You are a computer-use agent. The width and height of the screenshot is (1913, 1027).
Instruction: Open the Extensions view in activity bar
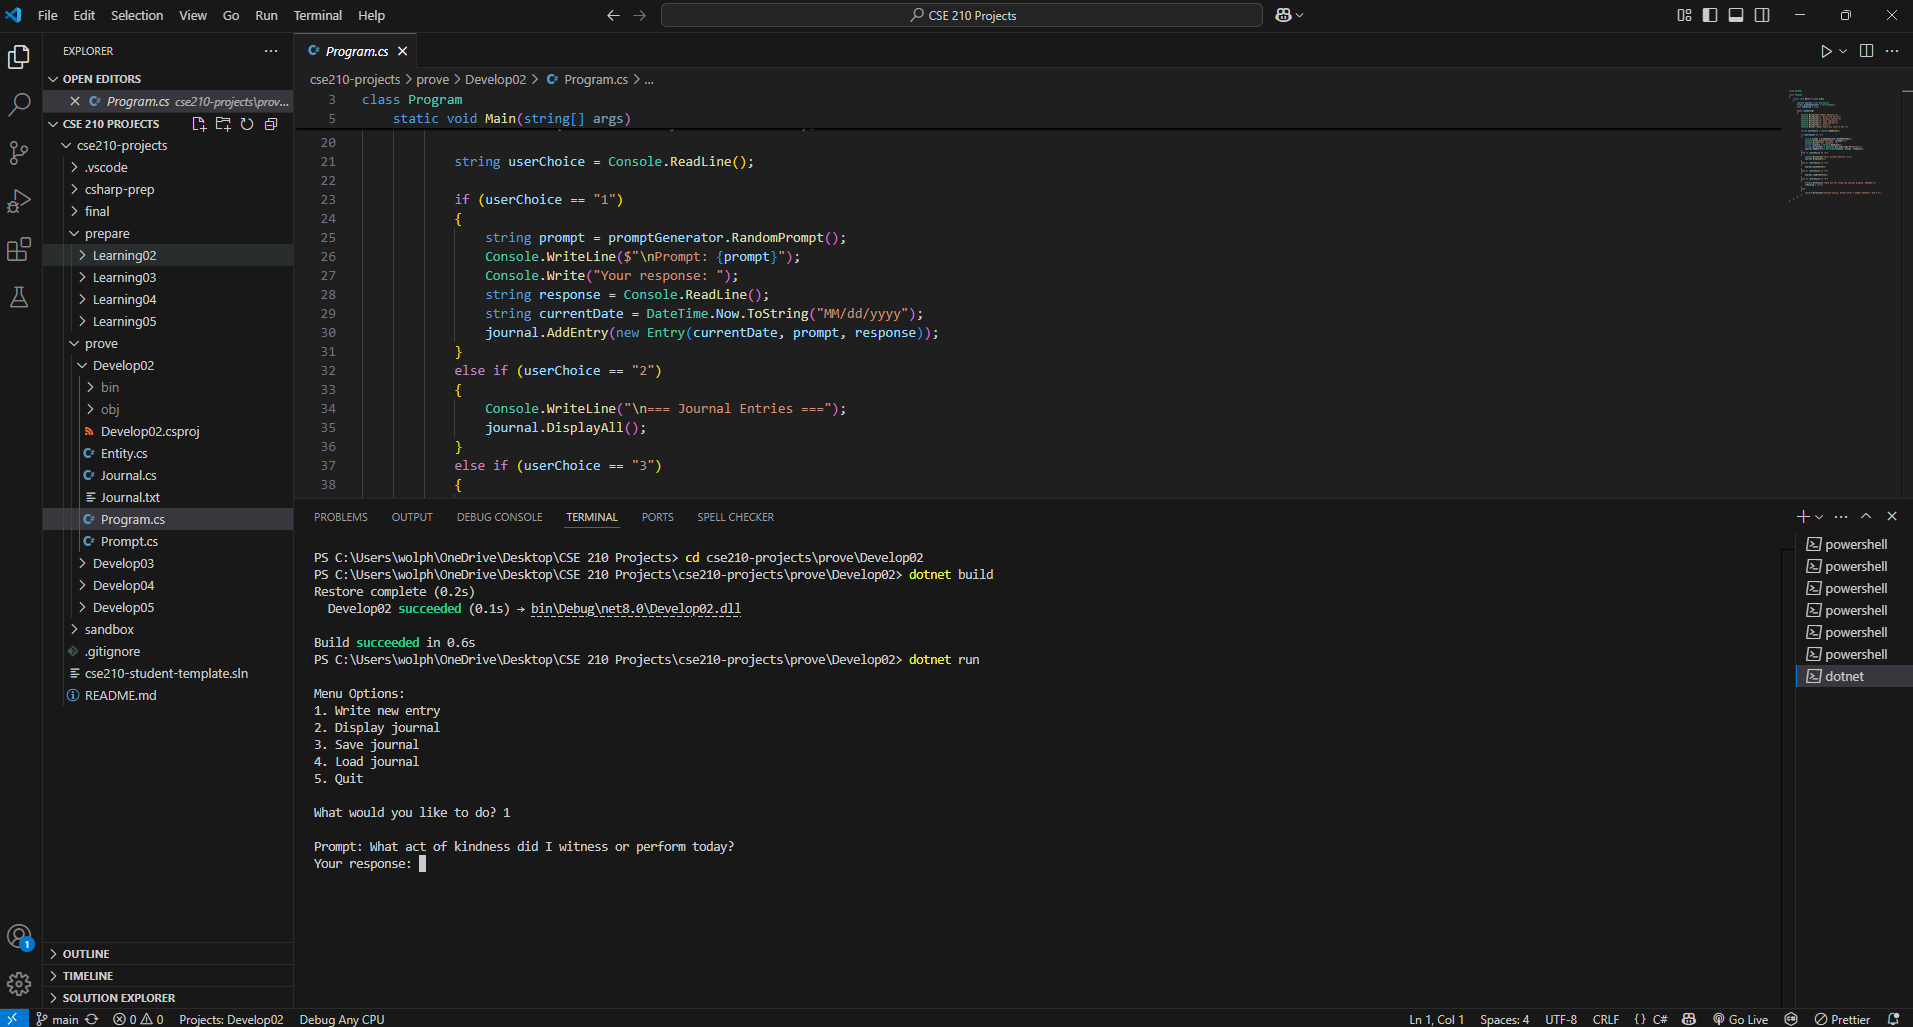[x=19, y=249]
